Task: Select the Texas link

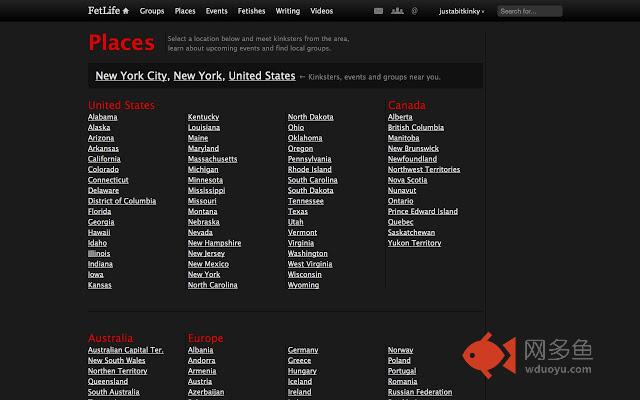Action: pos(298,211)
